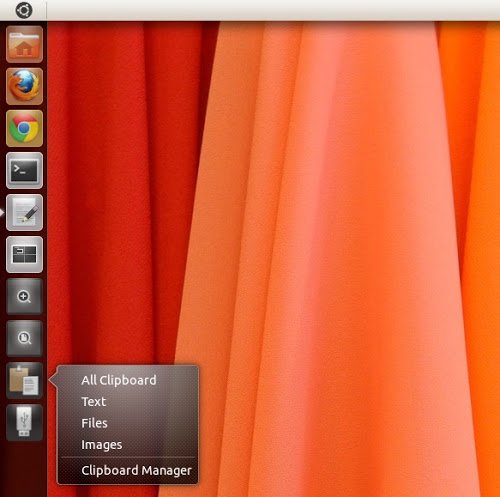Click the empty top panel bar
This screenshot has width=500, height=497.
pos(273,10)
